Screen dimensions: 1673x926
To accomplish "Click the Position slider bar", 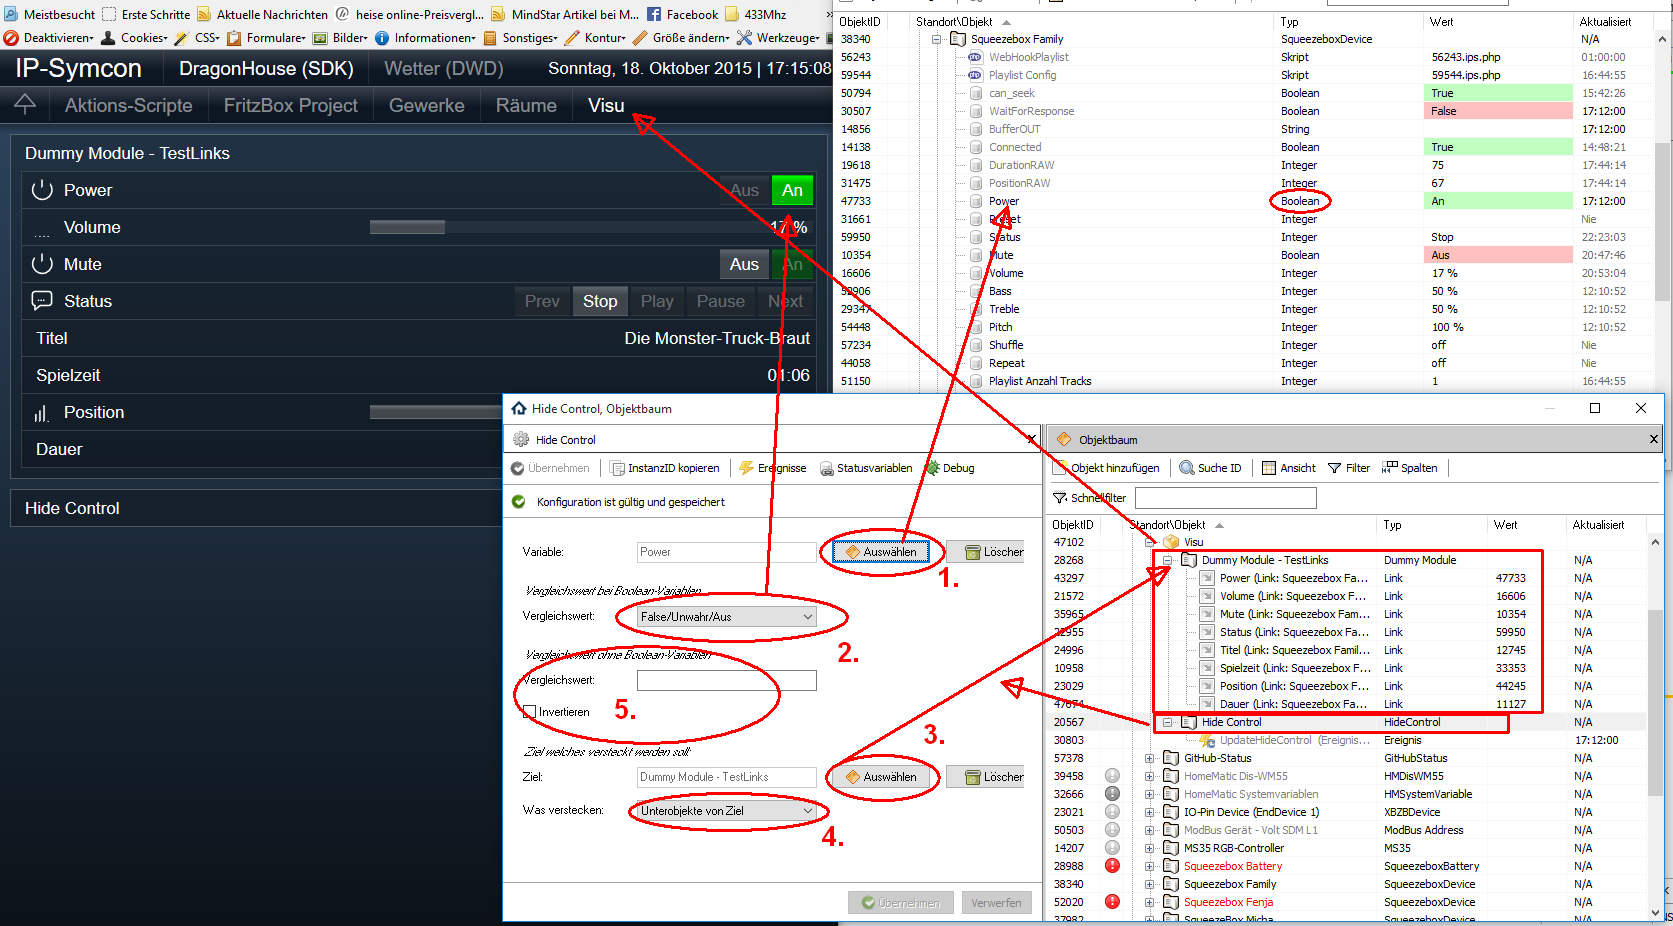I will click(x=436, y=412).
